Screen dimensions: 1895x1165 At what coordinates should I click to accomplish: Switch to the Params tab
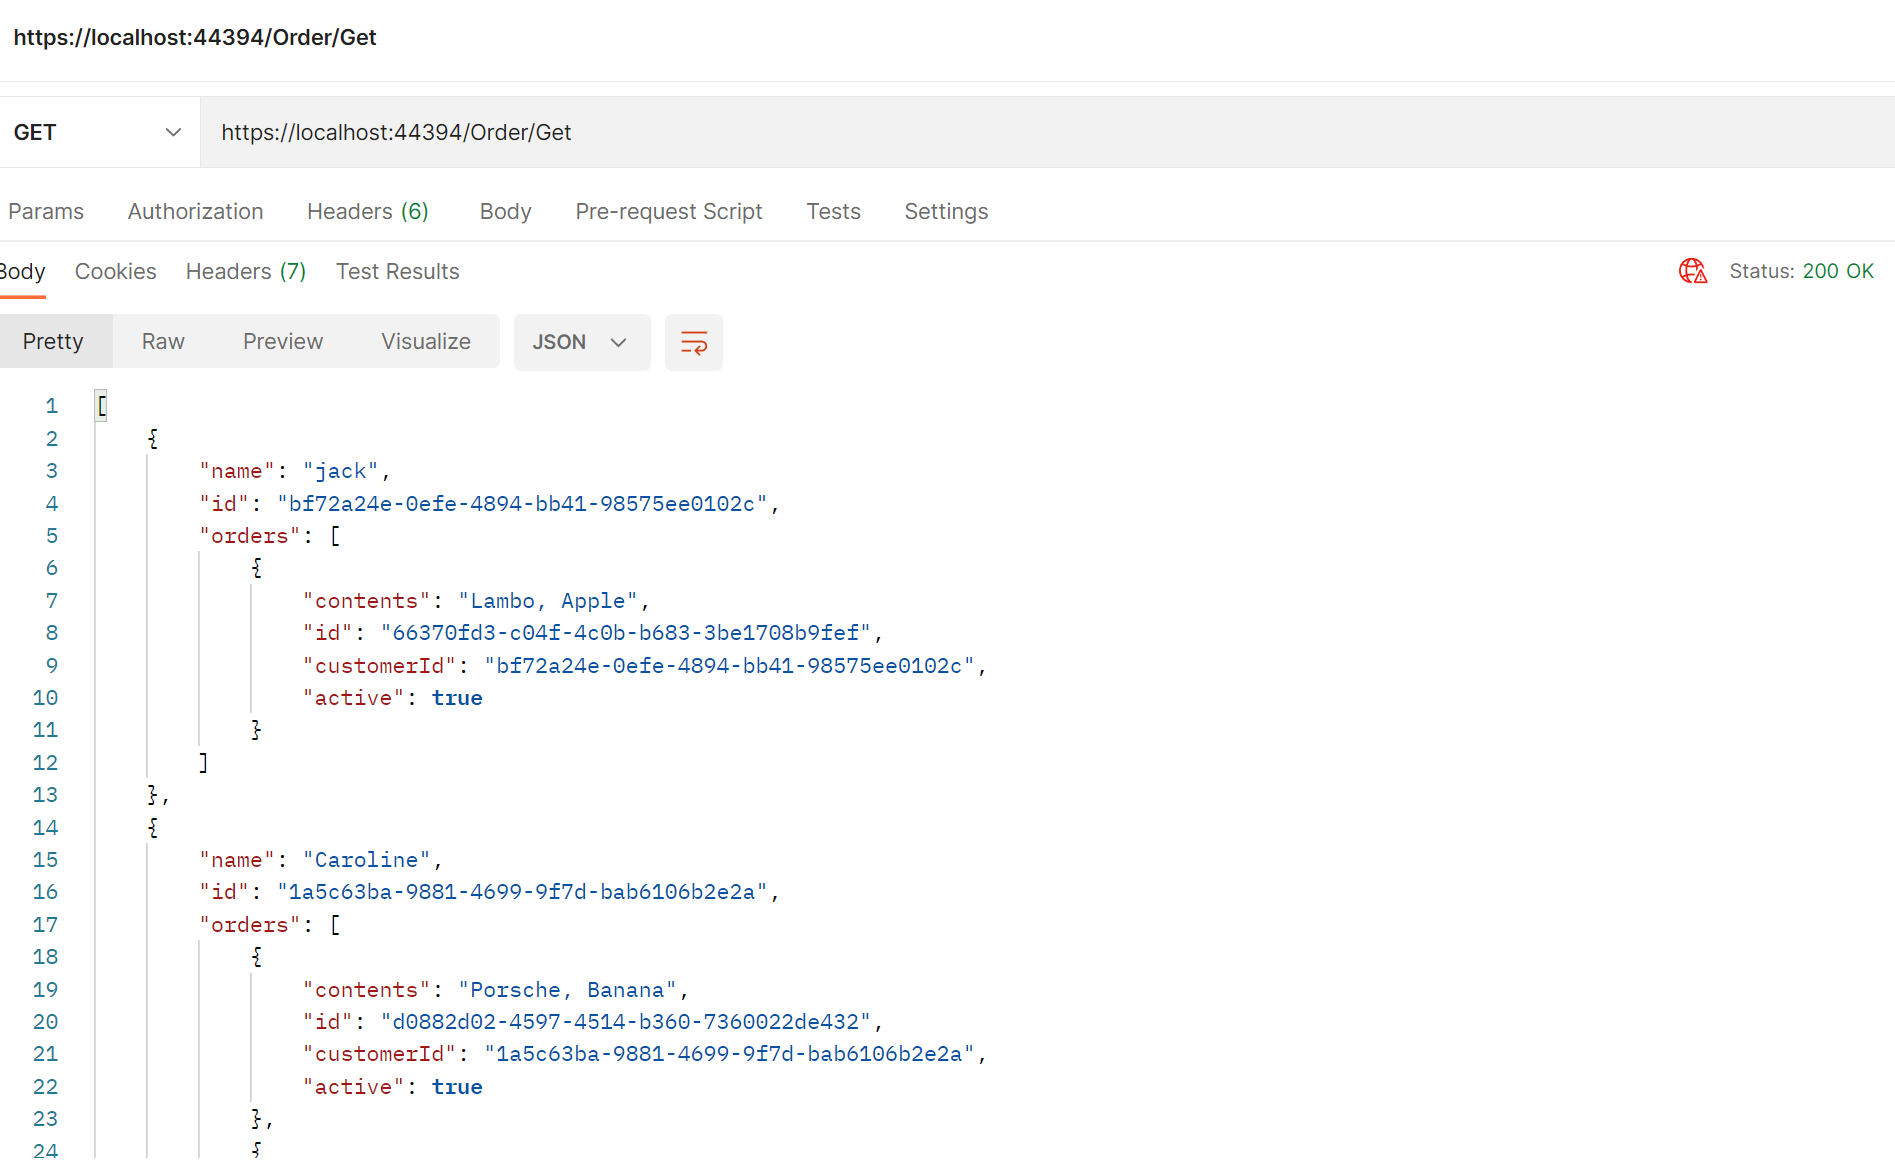coord(46,212)
